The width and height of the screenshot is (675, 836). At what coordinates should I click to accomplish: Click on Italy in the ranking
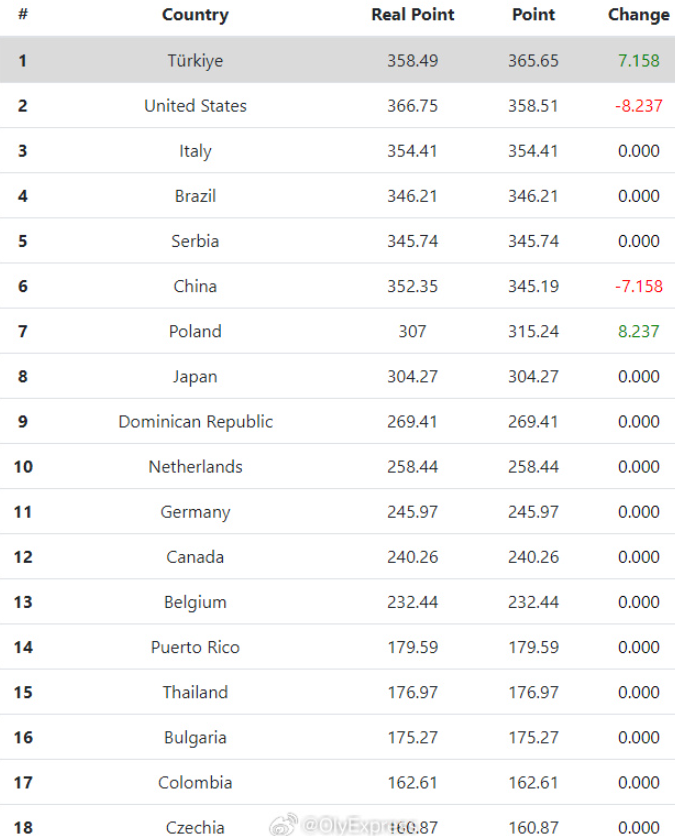(x=195, y=151)
